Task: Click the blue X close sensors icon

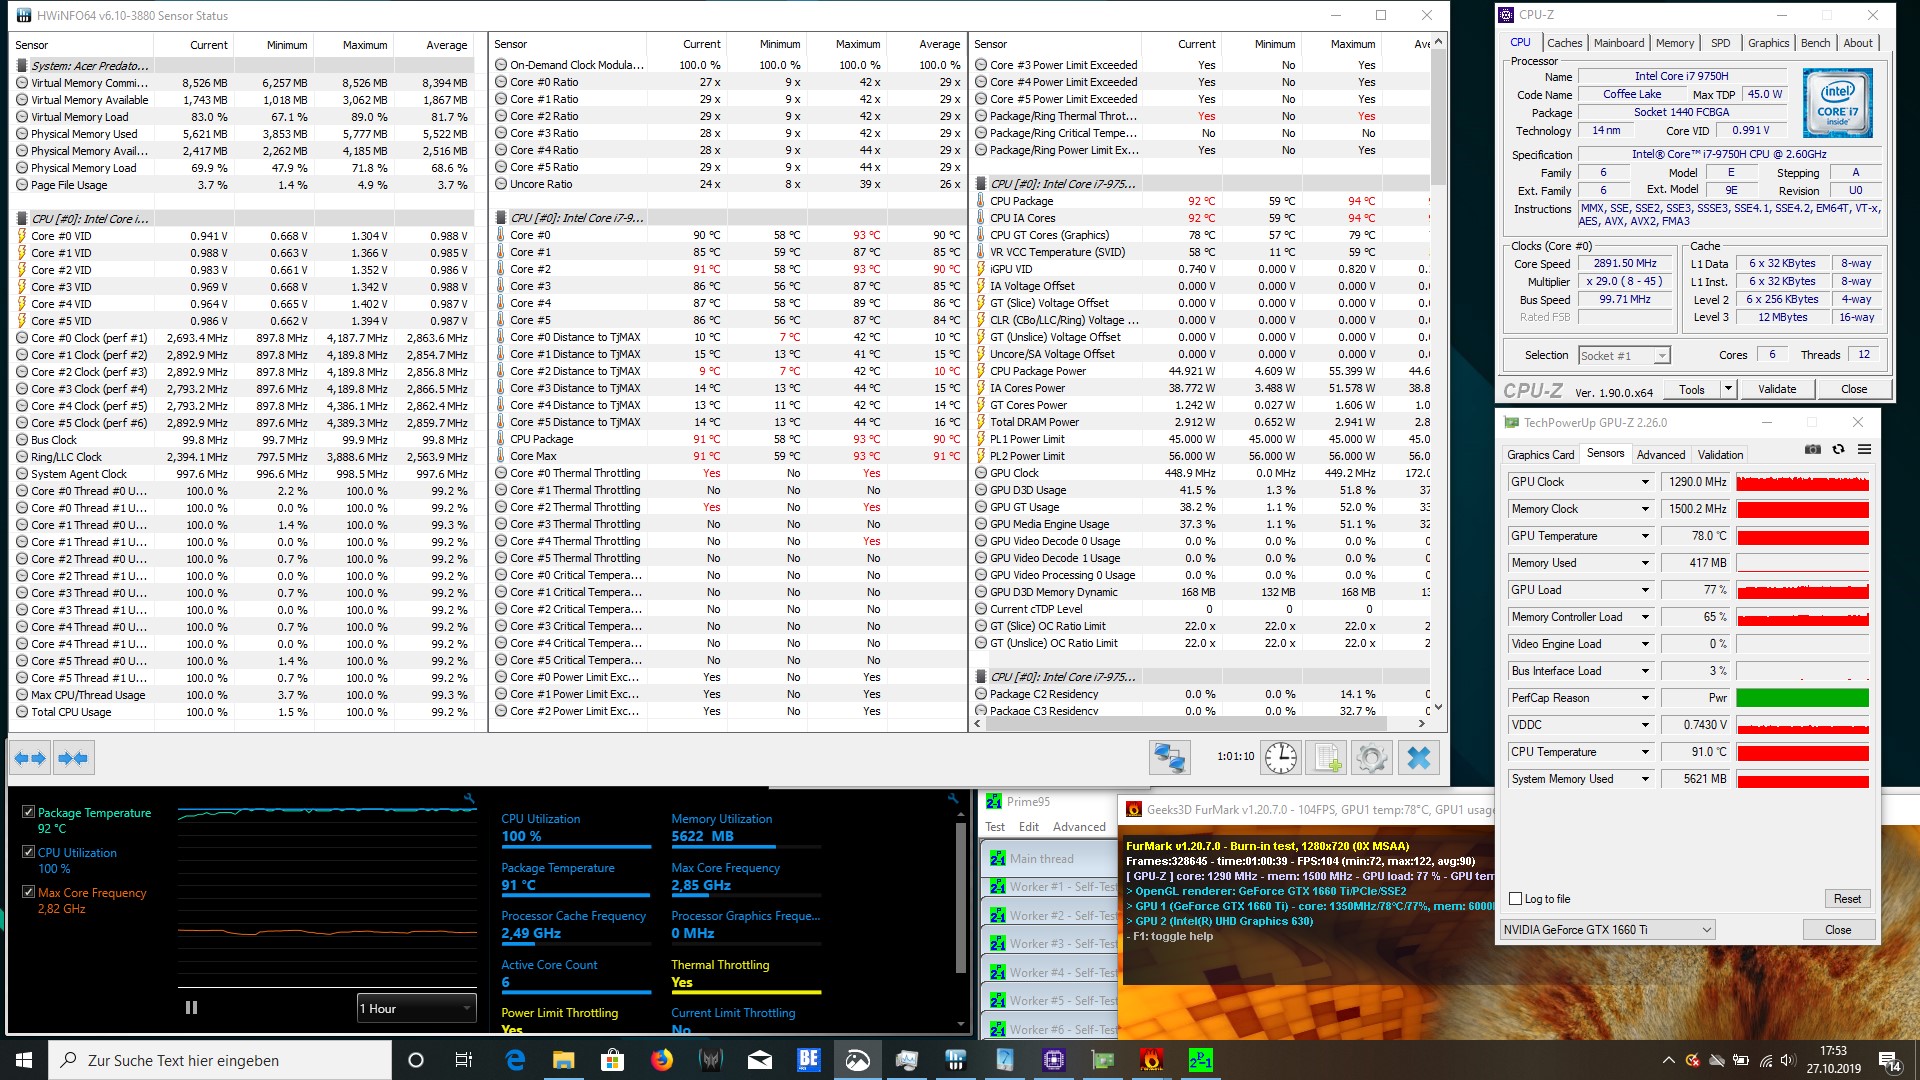Action: pos(1418,758)
